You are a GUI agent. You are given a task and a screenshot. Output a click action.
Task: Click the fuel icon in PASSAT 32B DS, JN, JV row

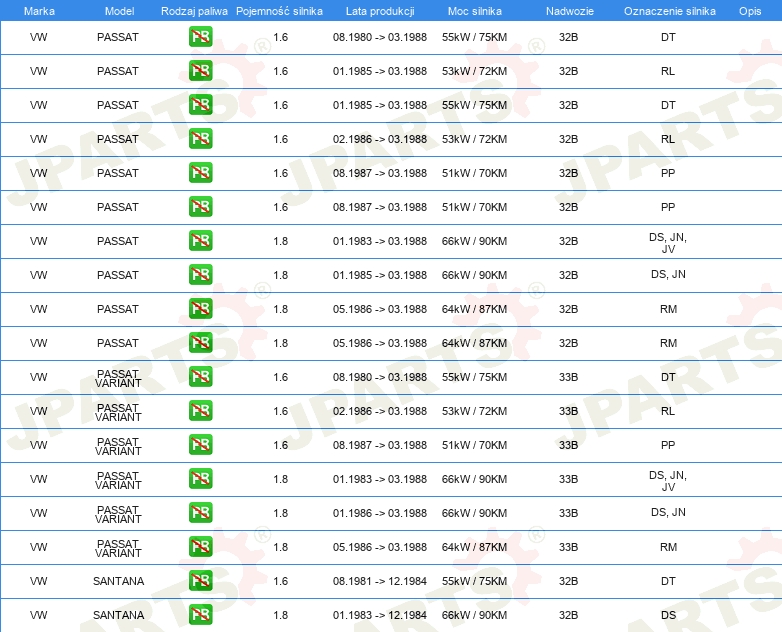[200, 241]
